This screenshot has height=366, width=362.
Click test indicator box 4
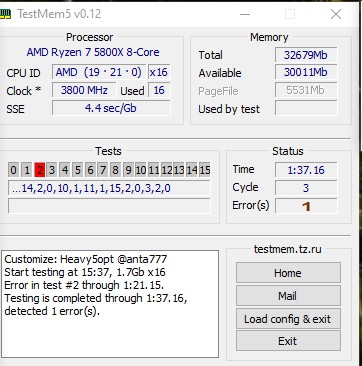point(65,170)
